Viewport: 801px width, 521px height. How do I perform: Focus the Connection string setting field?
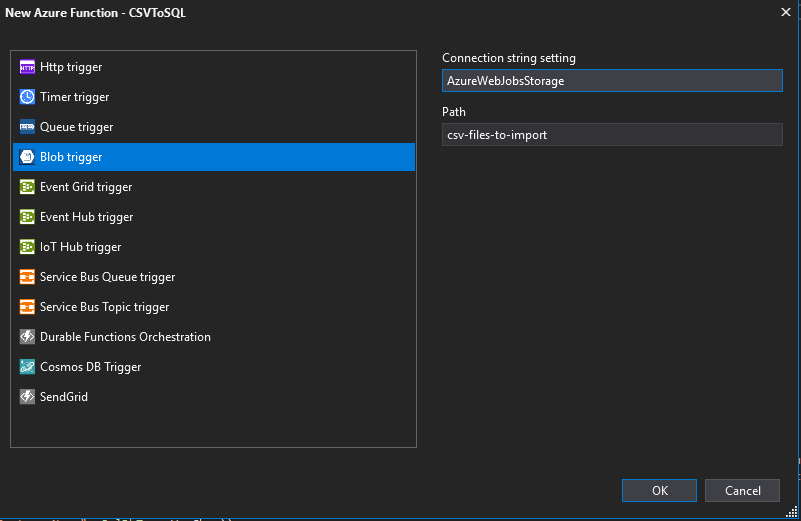tap(612, 81)
